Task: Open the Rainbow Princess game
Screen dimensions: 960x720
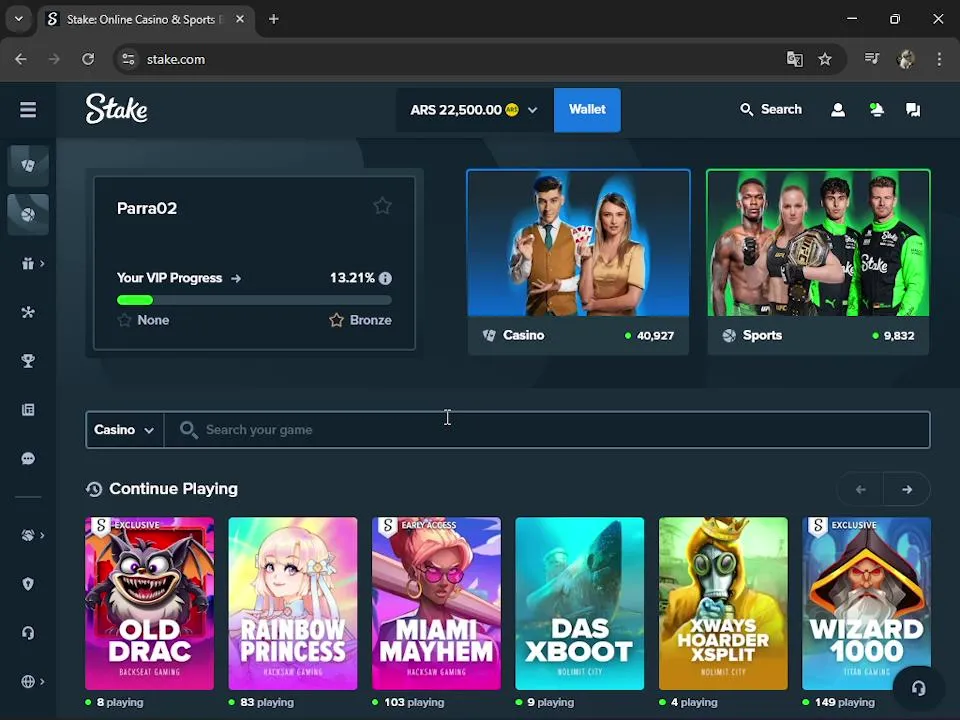Action: (x=293, y=604)
